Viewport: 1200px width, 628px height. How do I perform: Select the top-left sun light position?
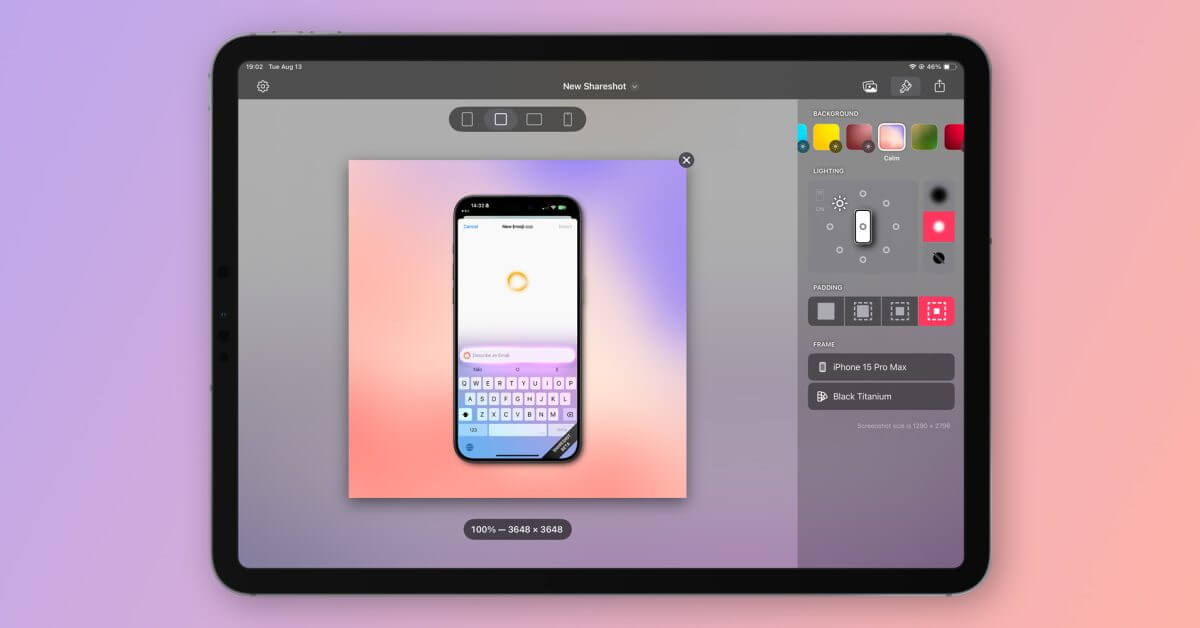840,203
